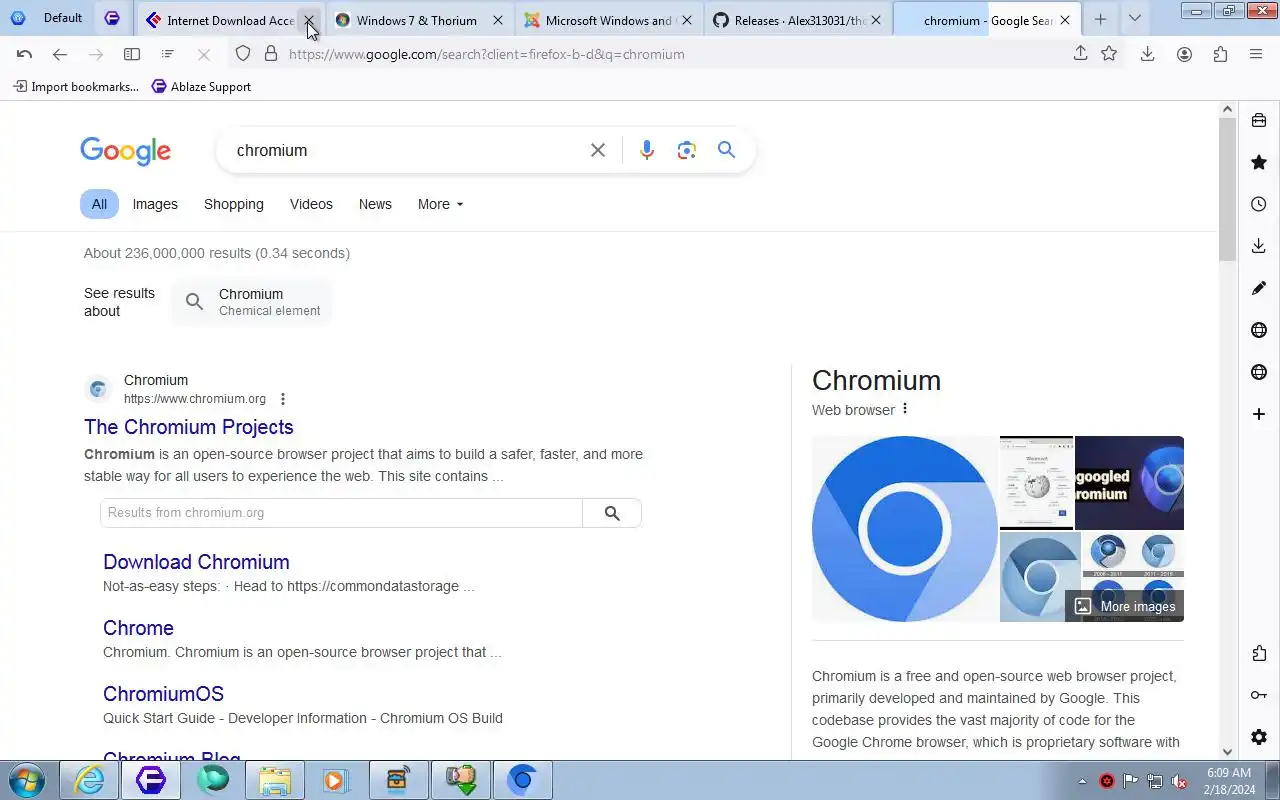Click the Floorp pinned tab icon
Image resolution: width=1280 pixels, height=800 pixels.
[112, 19]
